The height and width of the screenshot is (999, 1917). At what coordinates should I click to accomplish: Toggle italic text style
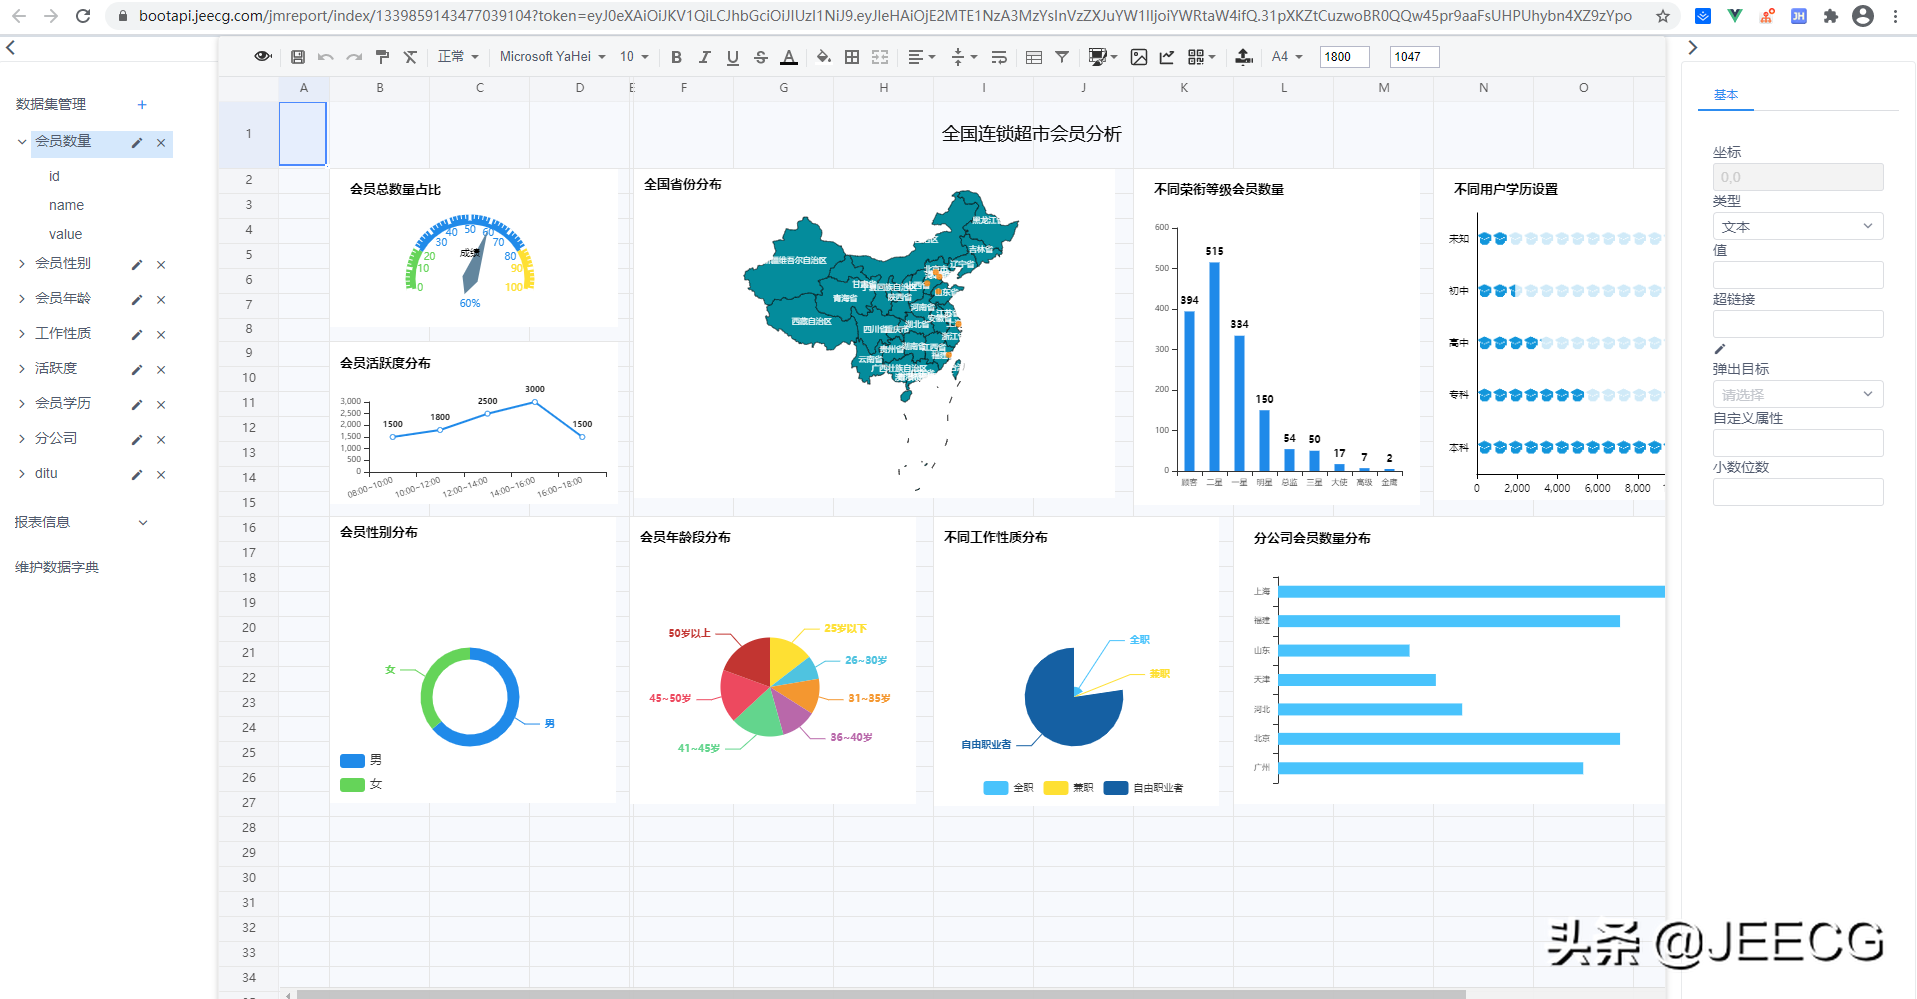704,57
